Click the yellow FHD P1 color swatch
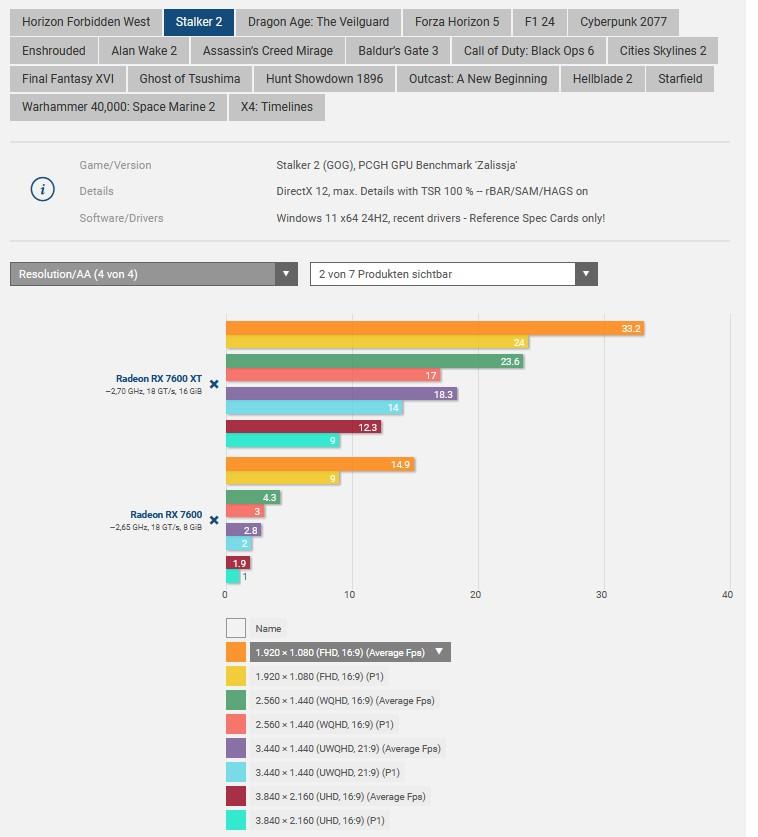 pos(236,676)
